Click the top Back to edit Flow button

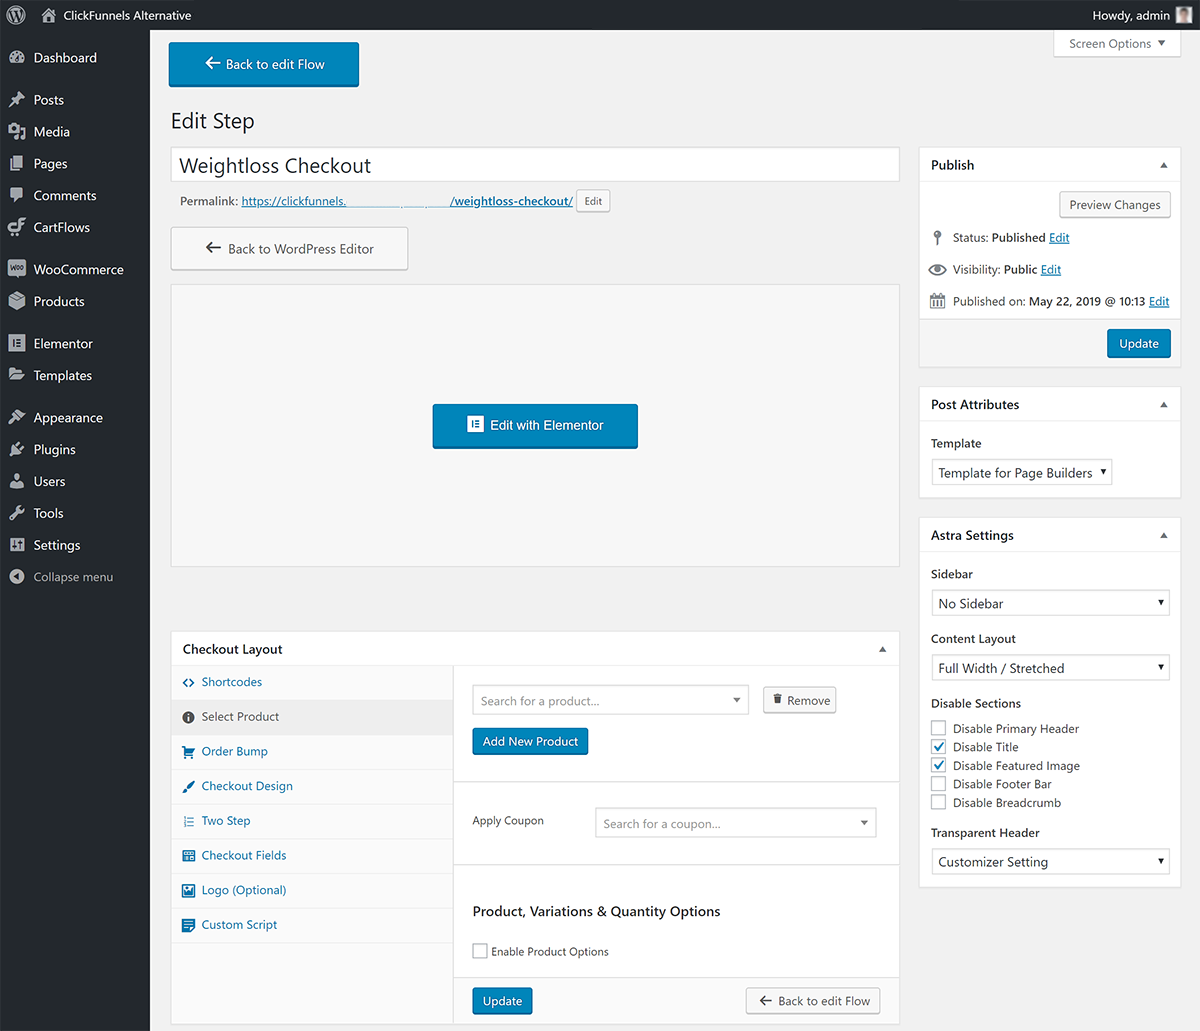click(264, 64)
